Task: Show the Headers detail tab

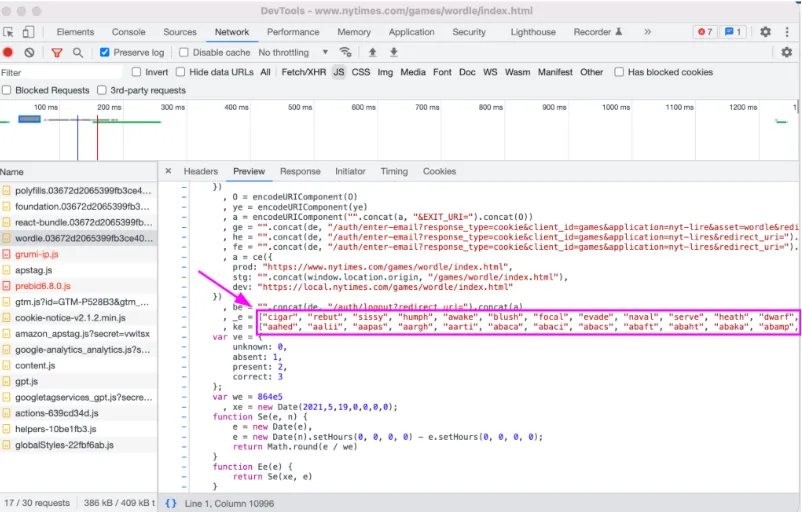Action: [x=200, y=171]
